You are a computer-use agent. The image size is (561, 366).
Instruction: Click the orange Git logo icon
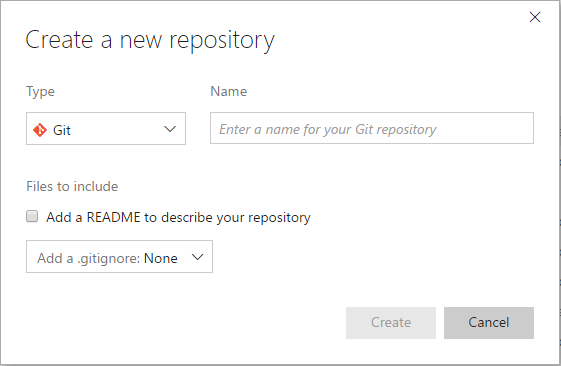click(x=40, y=130)
